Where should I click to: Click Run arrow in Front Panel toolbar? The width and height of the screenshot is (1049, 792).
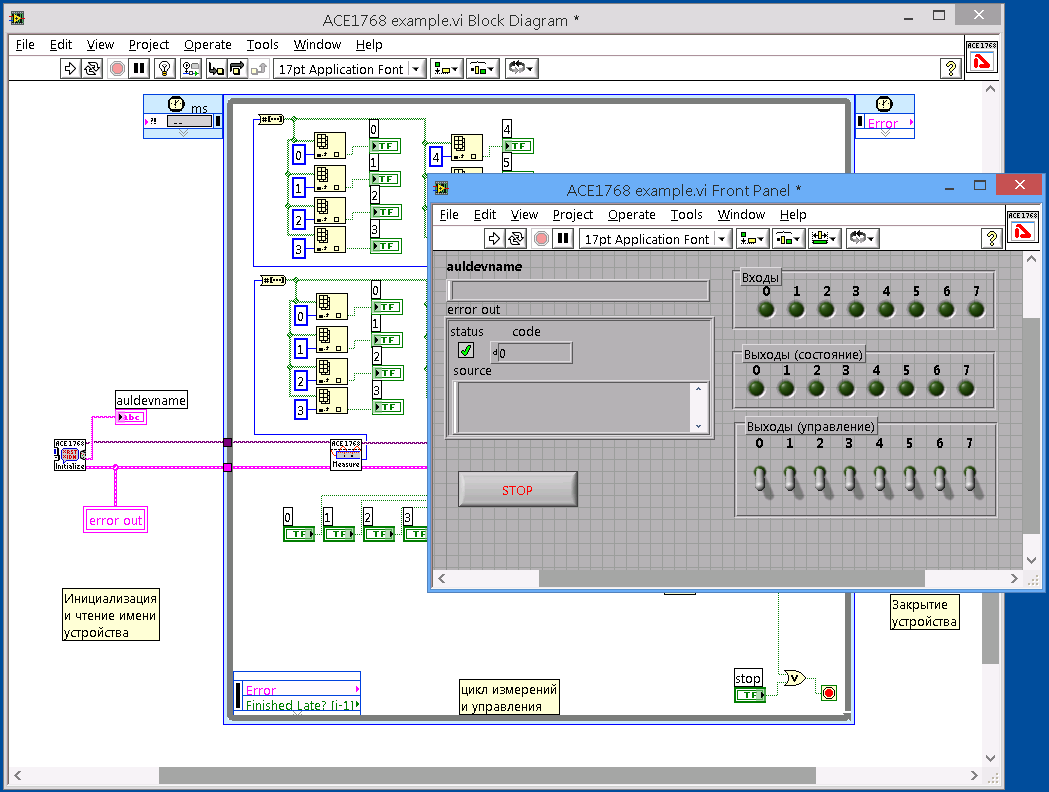pyautogui.click(x=494, y=238)
